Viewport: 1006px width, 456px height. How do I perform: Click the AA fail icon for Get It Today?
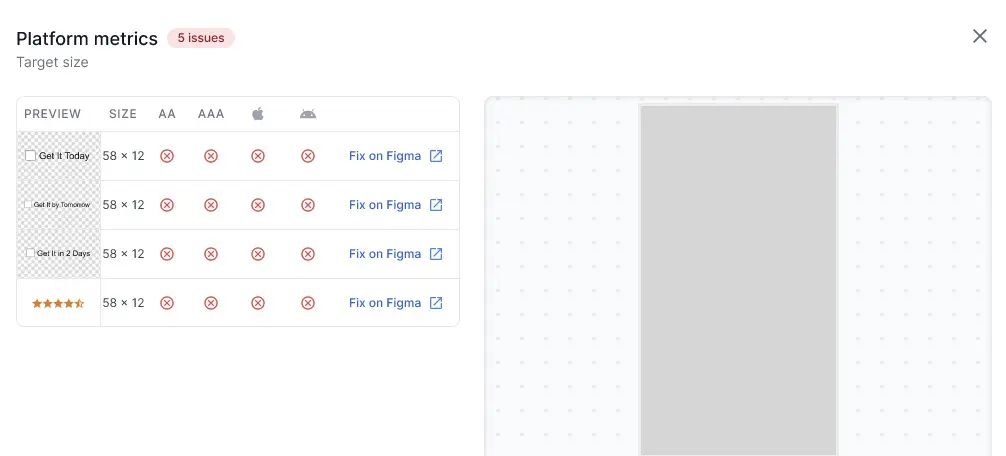[x=167, y=156]
